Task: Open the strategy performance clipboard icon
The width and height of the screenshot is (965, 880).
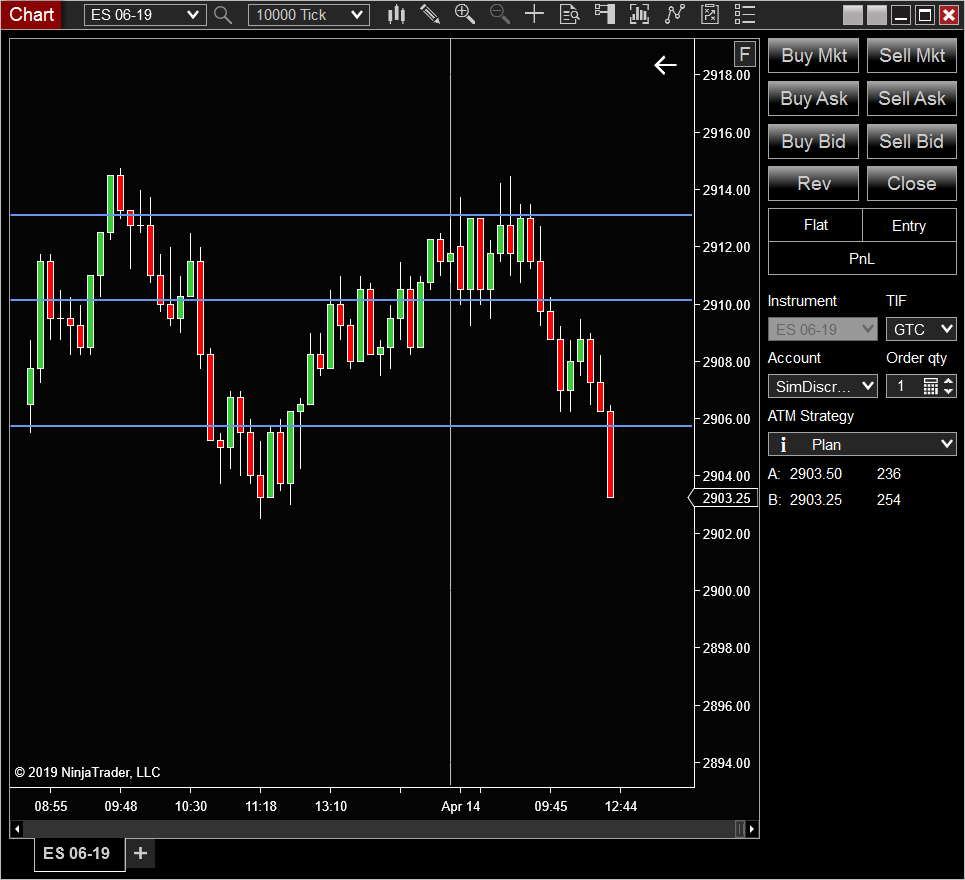Action: pyautogui.click(x=710, y=15)
